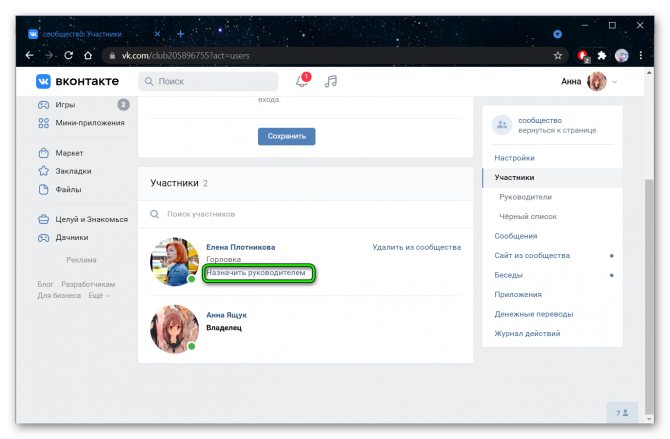Open Настройки in the community menu

click(x=514, y=158)
